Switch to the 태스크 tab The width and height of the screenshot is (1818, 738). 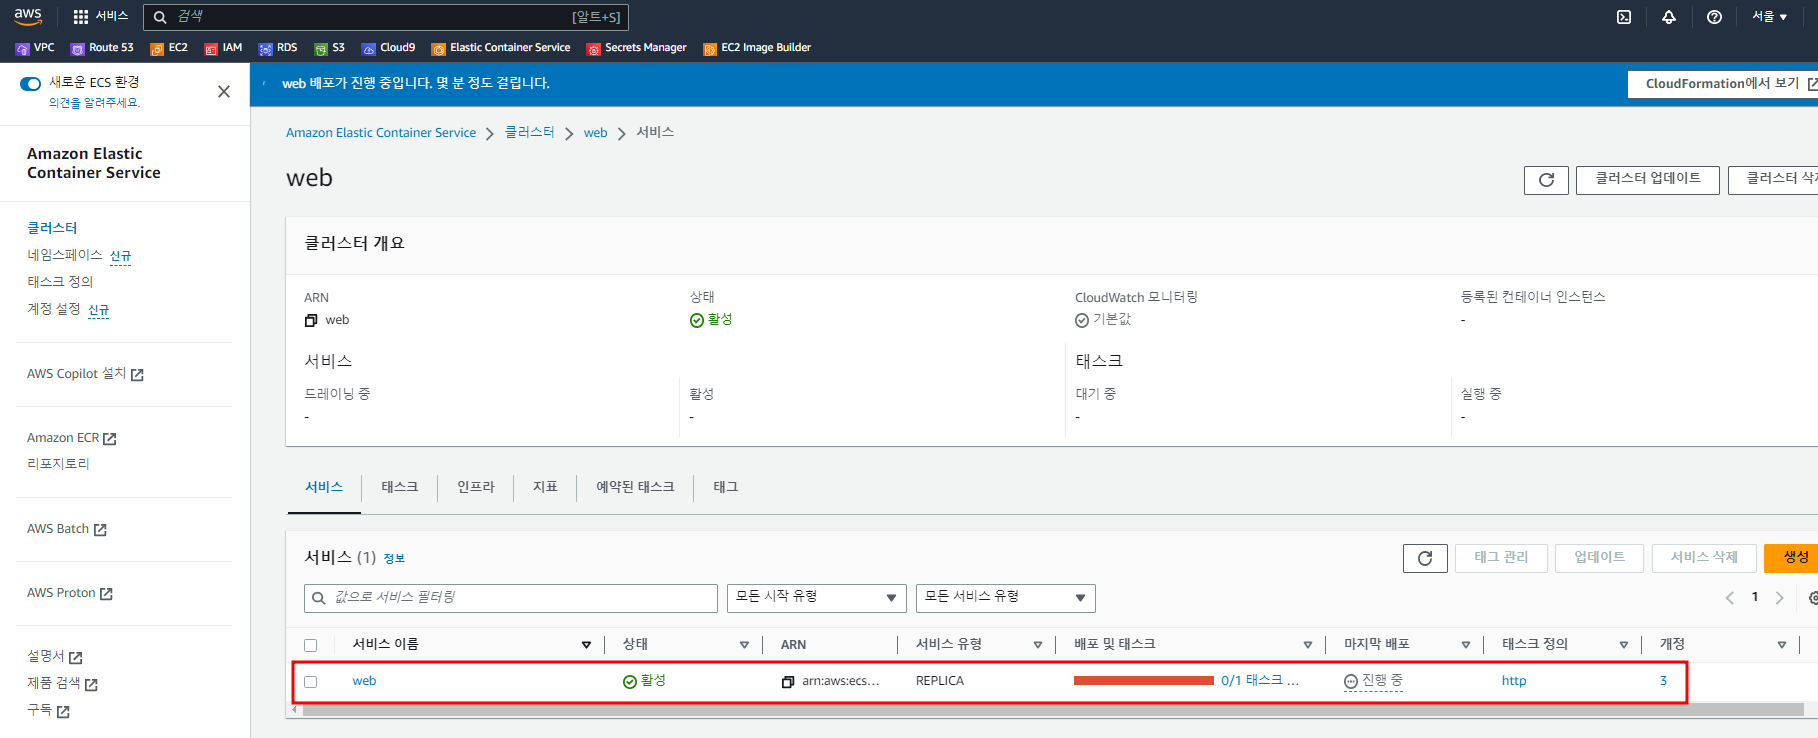(400, 487)
